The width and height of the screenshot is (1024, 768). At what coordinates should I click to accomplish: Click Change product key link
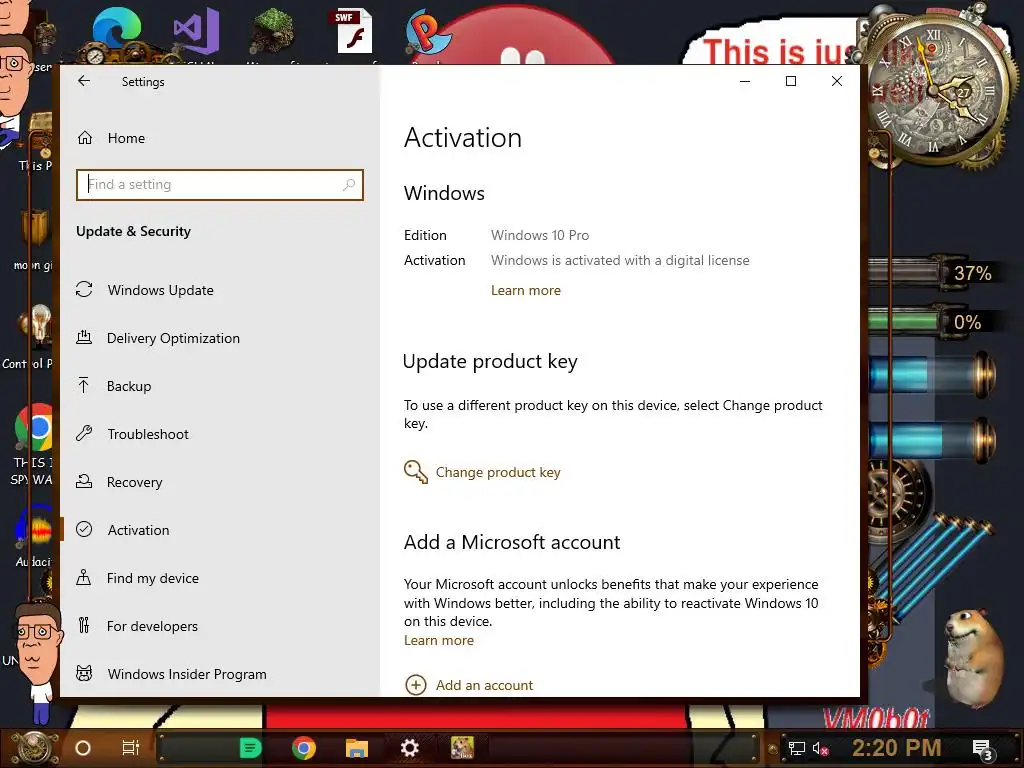(x=498, y=472)
